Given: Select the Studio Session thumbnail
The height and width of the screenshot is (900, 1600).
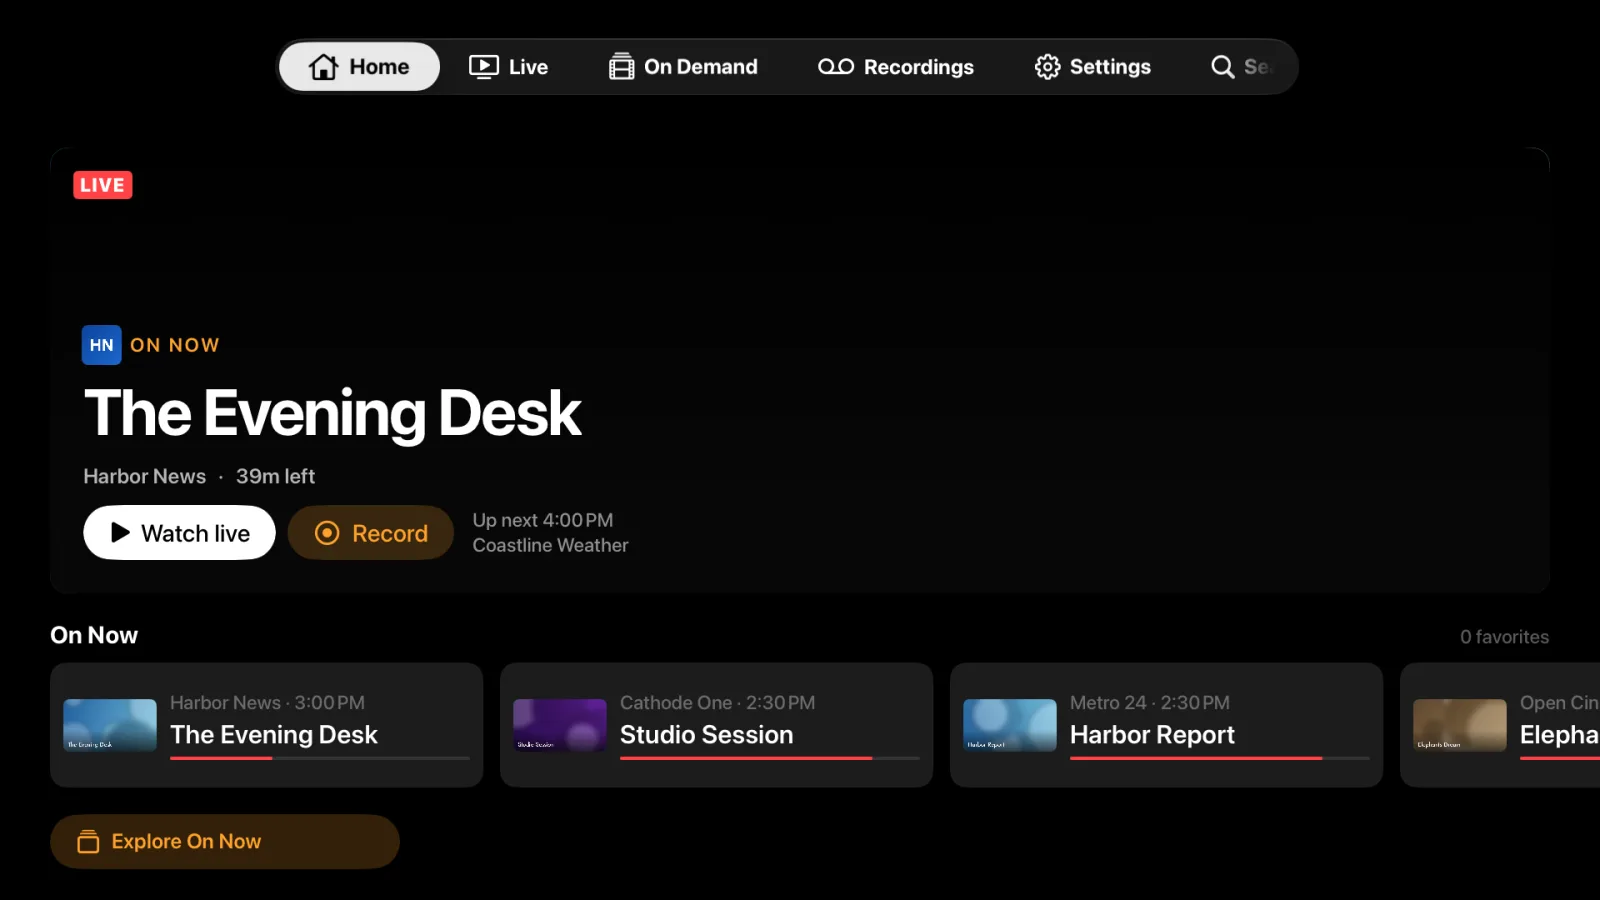Looking at the screenshot, I should [x=560, y=725].
